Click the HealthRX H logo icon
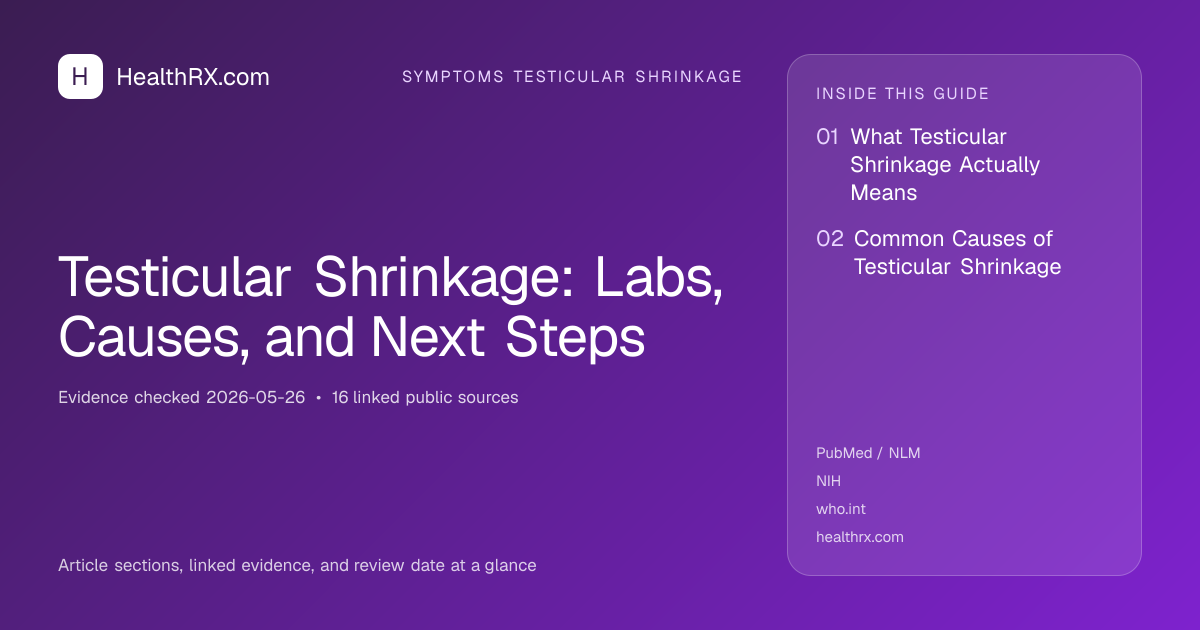Screen dimensions: 1200x630 [x=80, y=77]
